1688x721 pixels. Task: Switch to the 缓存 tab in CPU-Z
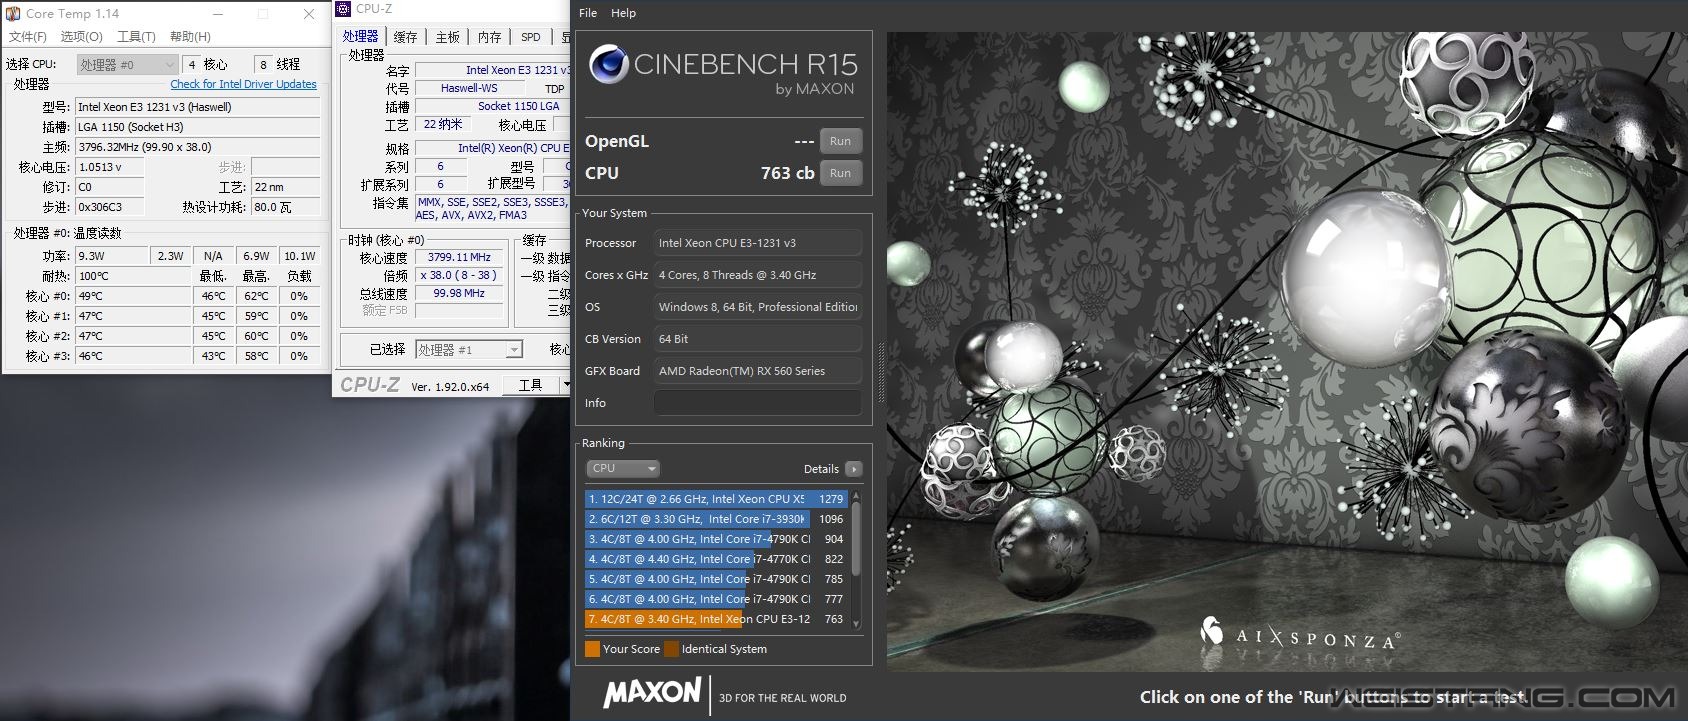pyautogui.click(x=405, y=37)
